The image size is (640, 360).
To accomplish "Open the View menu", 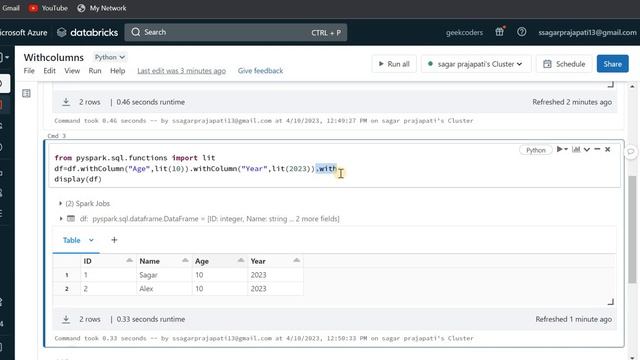I will pos(72,71).
